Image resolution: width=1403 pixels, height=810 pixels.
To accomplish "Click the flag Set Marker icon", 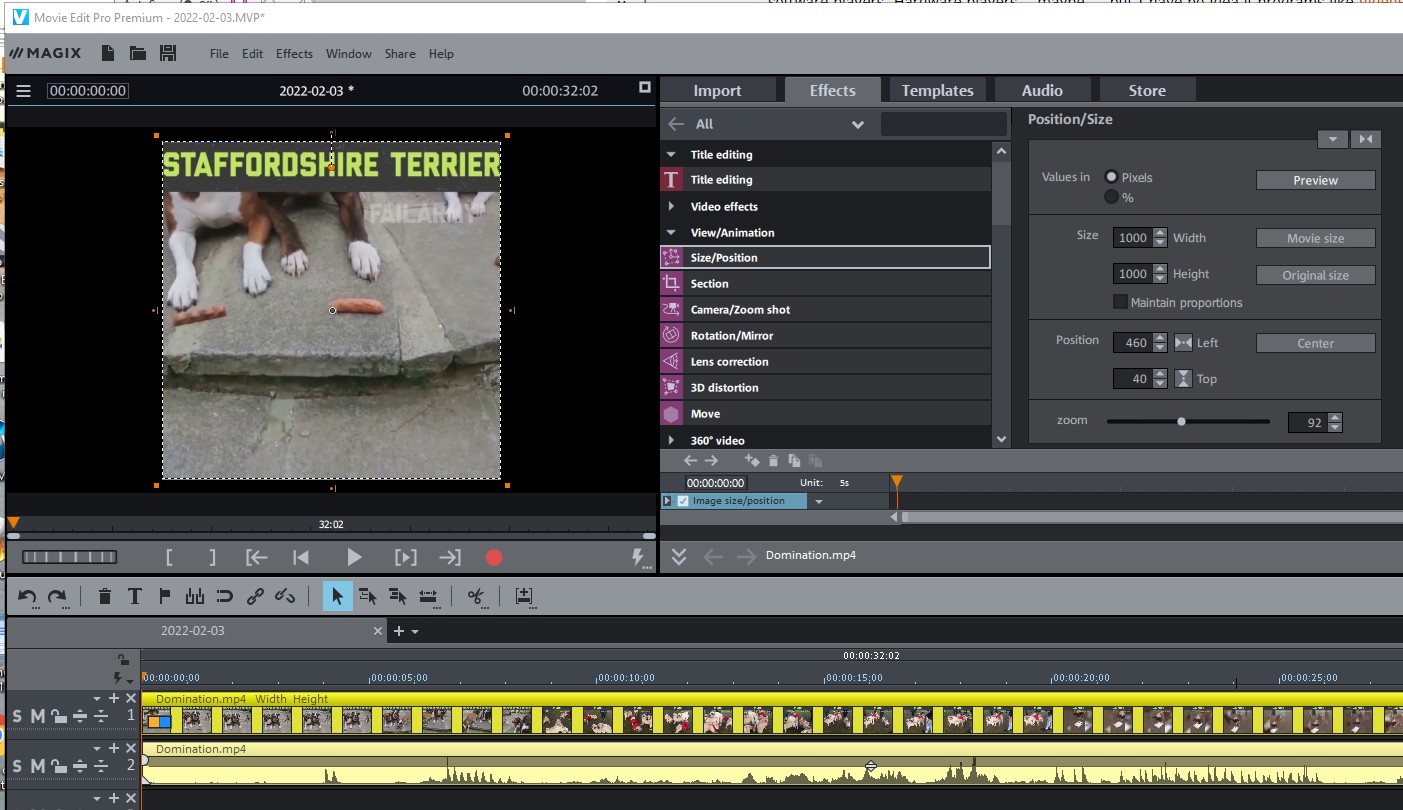I will point(165,597).
